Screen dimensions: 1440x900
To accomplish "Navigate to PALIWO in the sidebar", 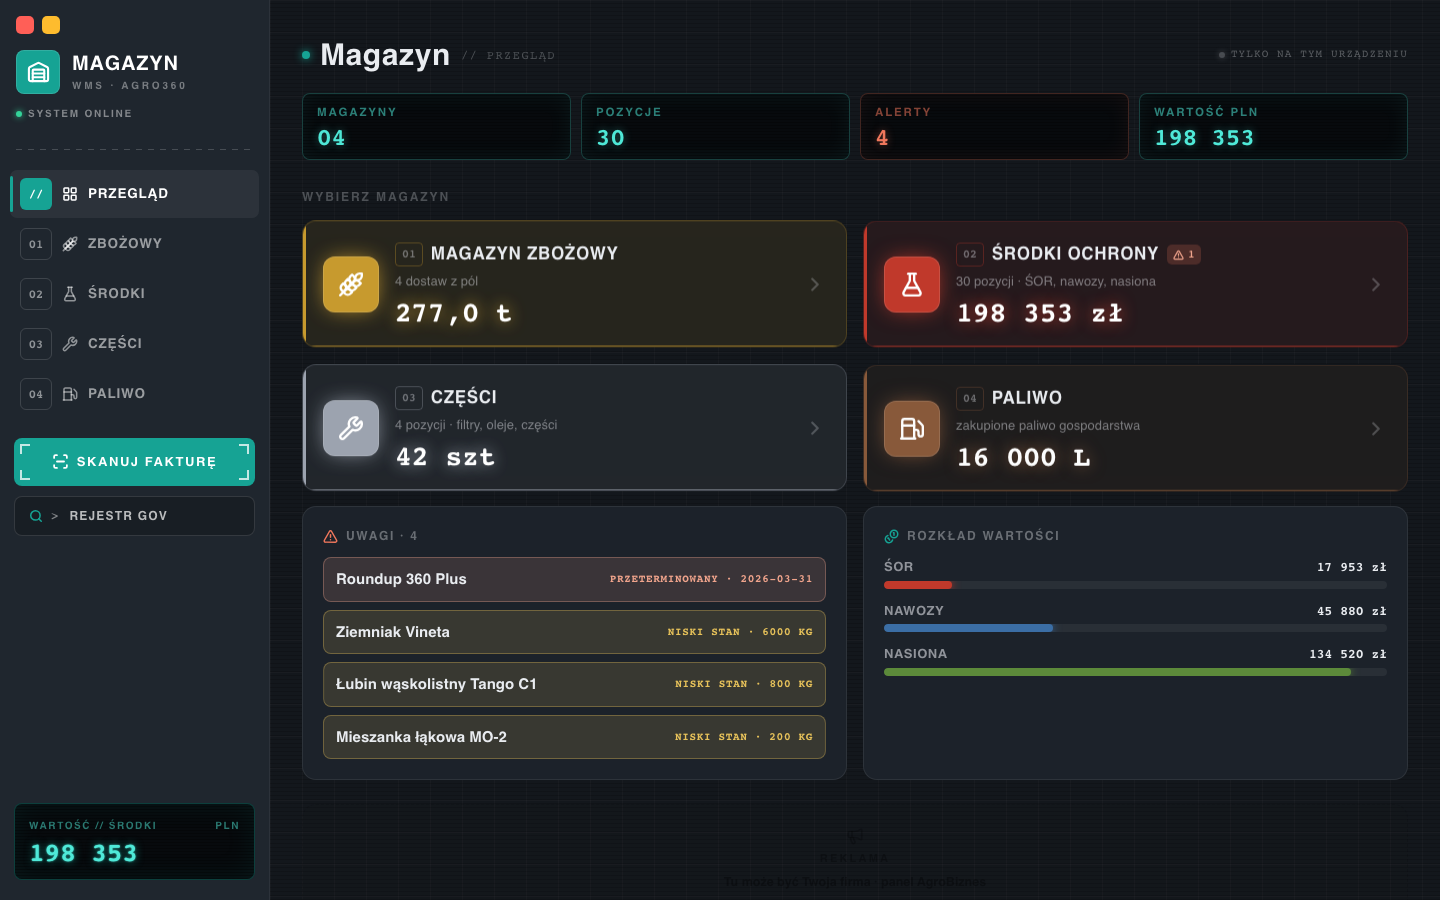I will [x=135, y=394].
